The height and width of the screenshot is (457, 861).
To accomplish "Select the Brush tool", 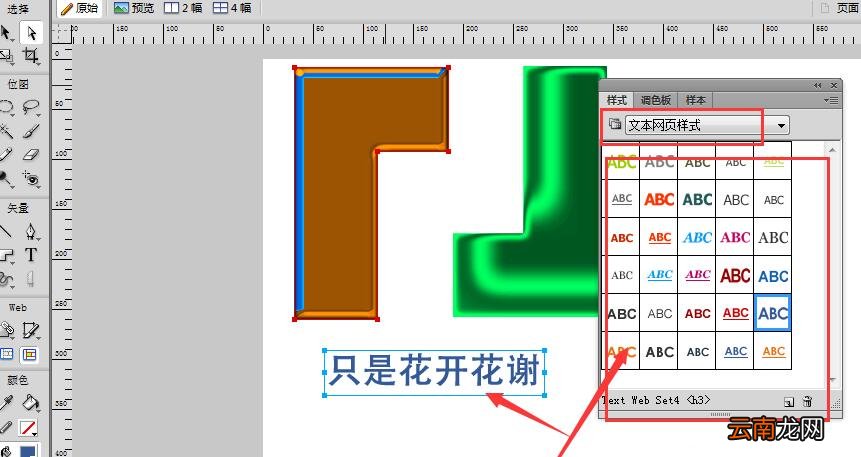I will click(x=31, y=131).
